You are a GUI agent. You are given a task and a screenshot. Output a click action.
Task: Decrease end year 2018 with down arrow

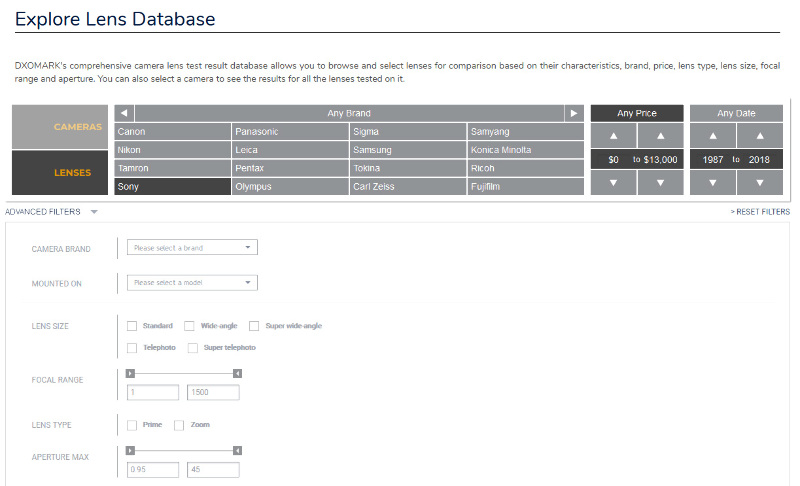click(760, 183)
